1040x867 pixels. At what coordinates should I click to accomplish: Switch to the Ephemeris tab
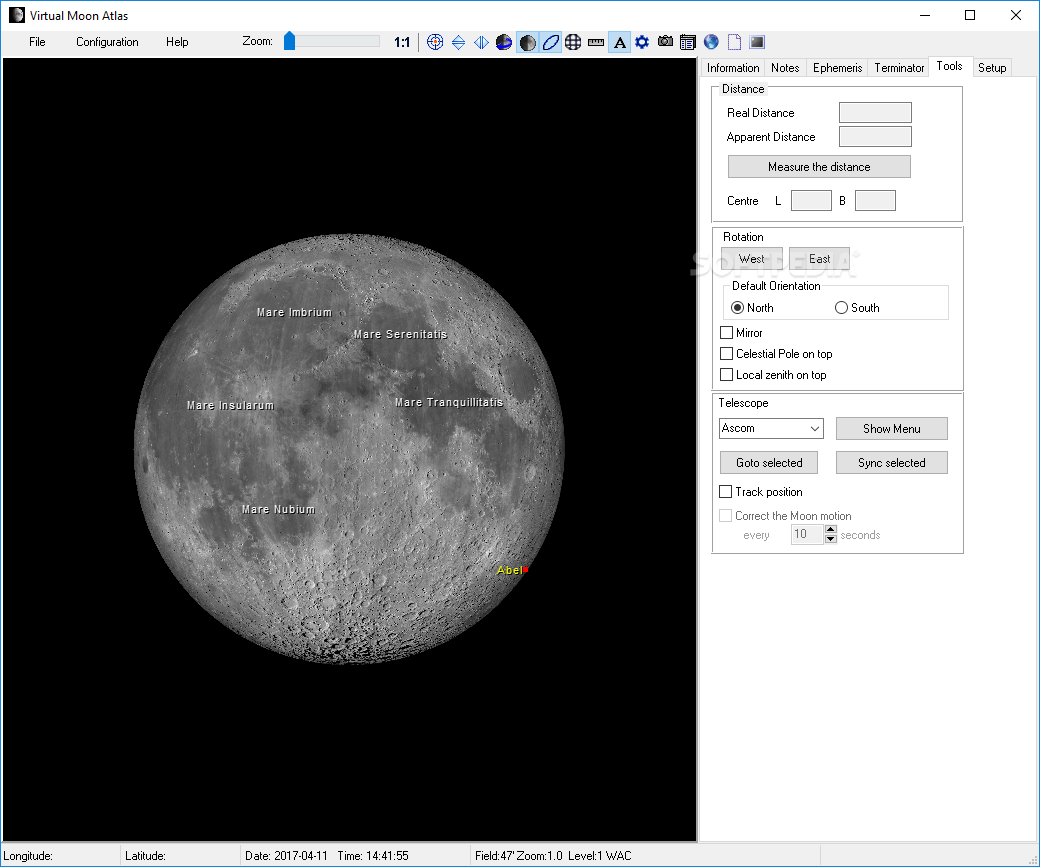click(838, 68)
